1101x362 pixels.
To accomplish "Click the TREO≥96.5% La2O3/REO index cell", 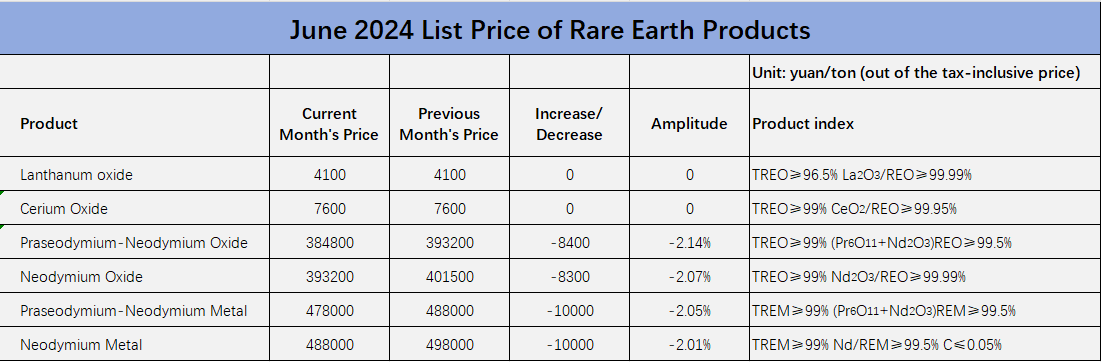I will [925, 175].
